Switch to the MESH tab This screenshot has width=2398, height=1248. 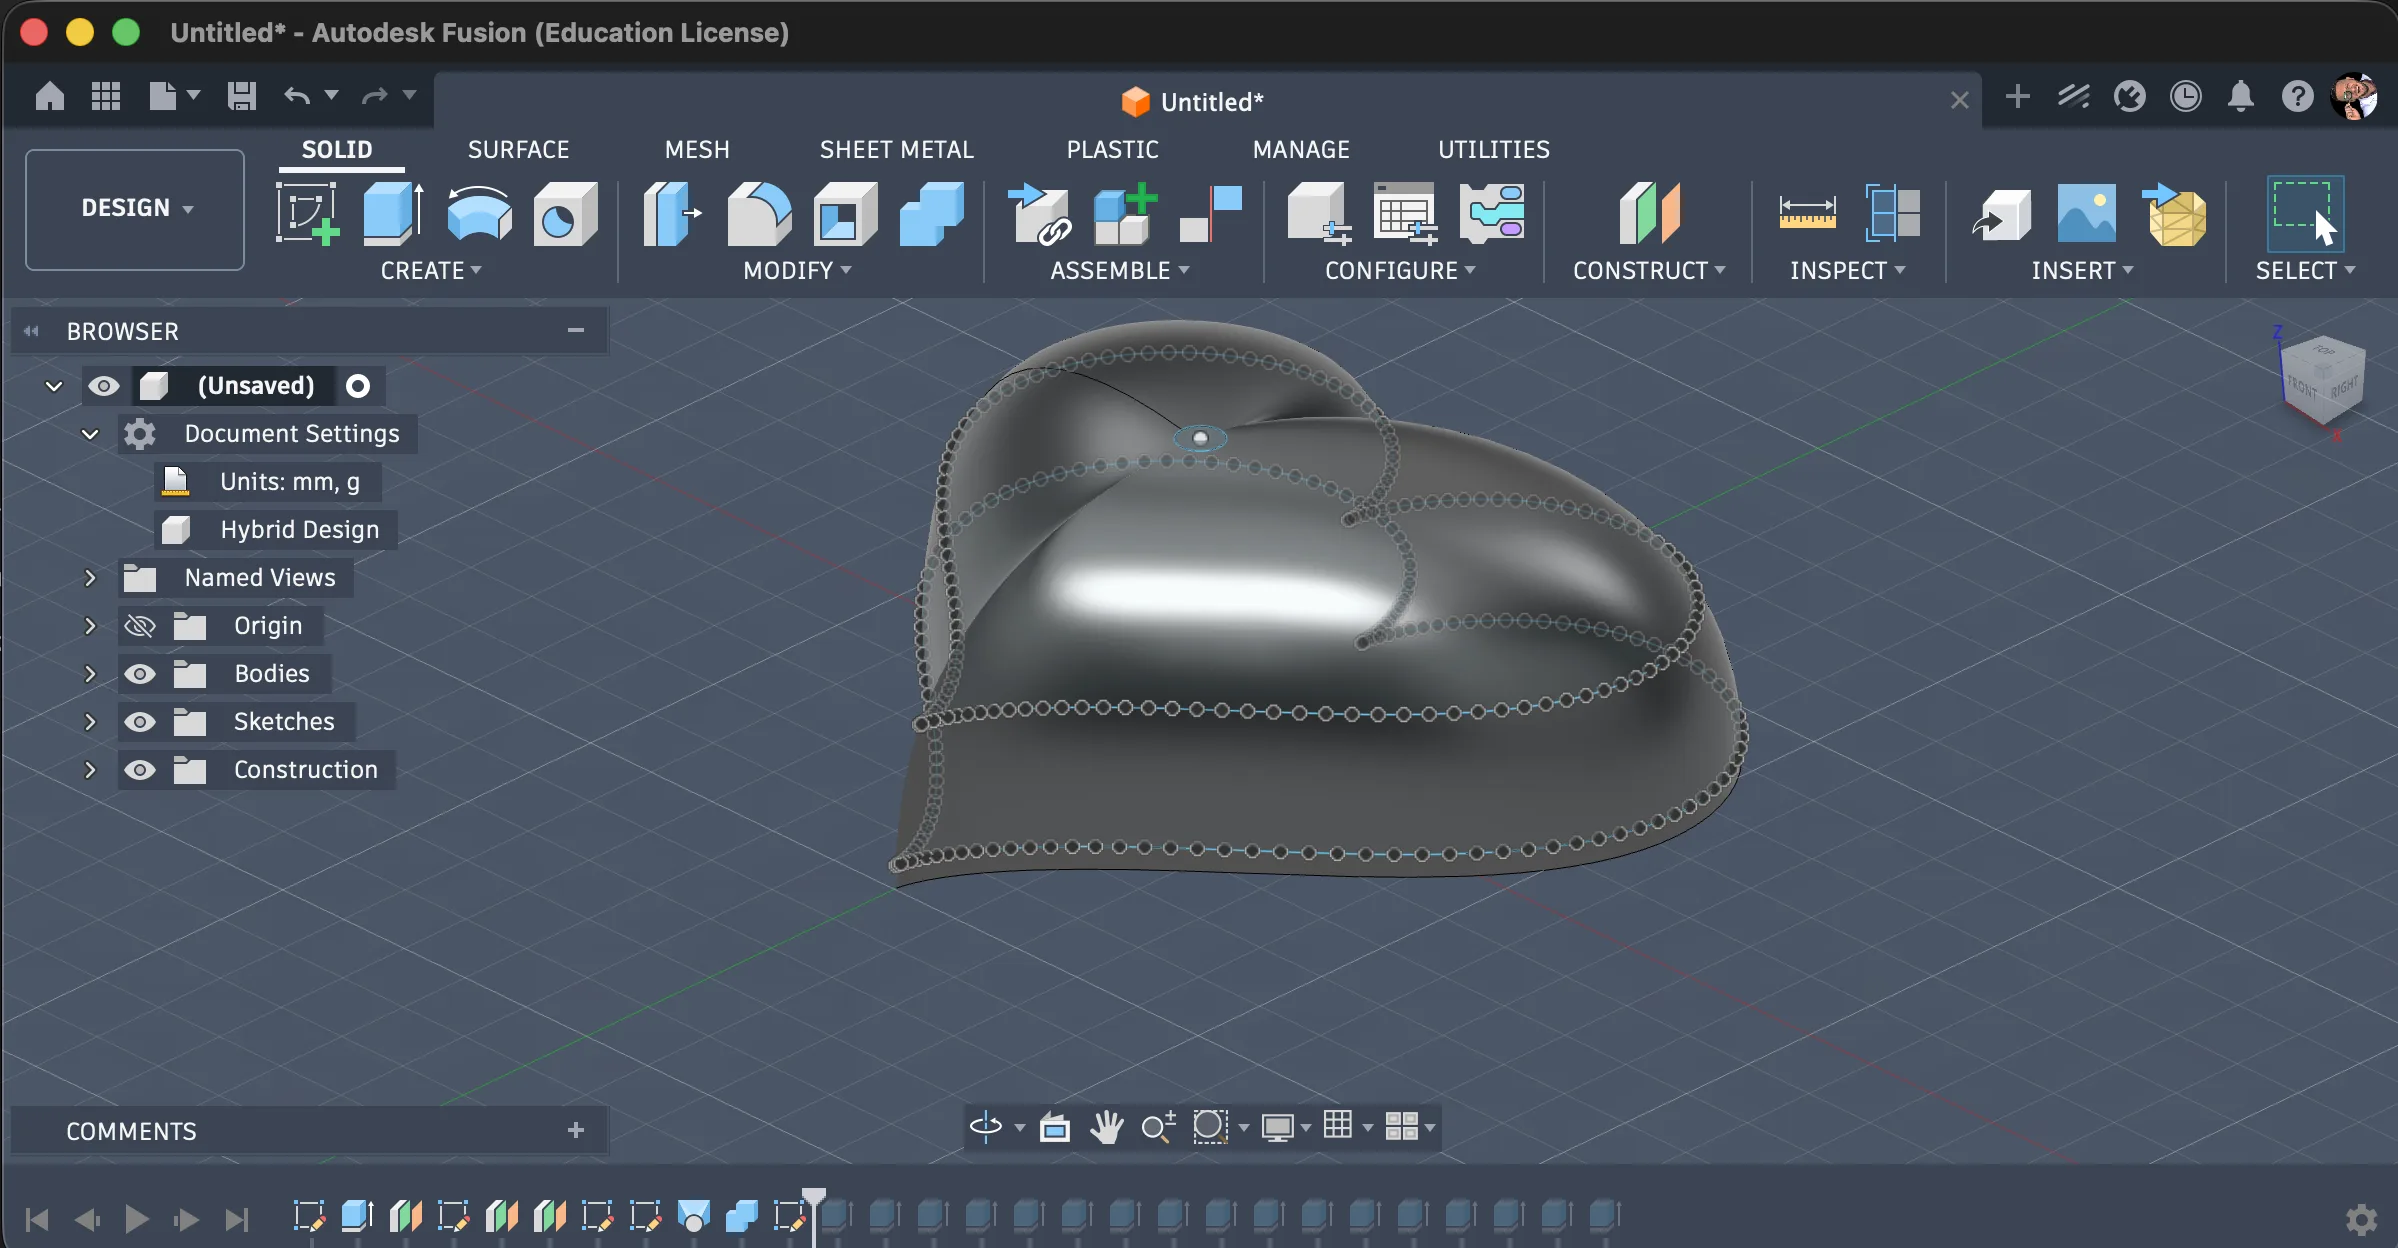coord(697,150)
